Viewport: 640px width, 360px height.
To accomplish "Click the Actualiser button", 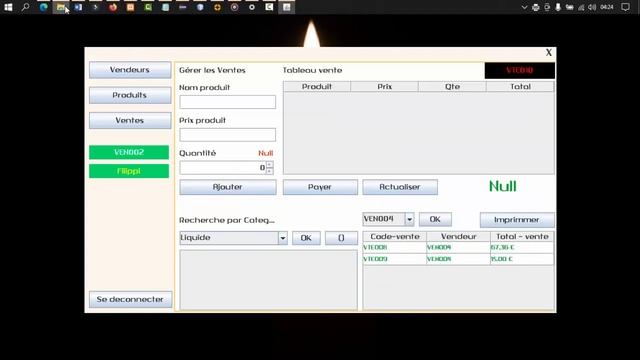I will 400,187.
